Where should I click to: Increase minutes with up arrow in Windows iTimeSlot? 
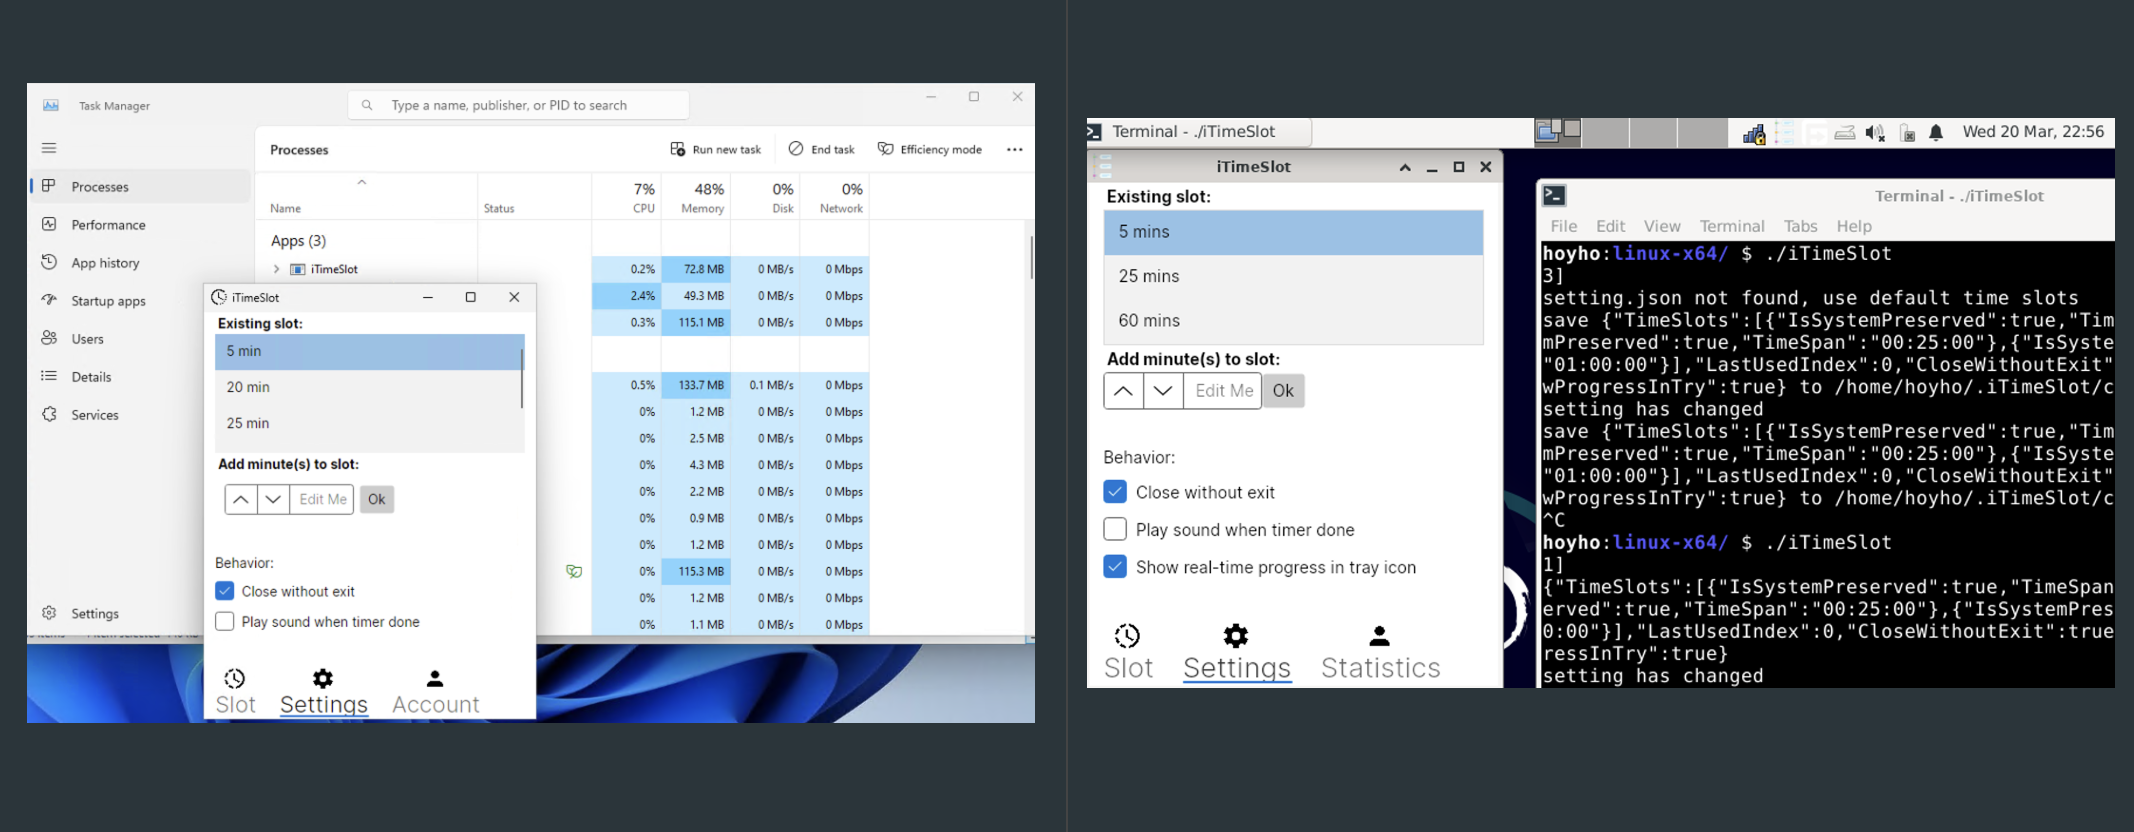pos(241,499)
